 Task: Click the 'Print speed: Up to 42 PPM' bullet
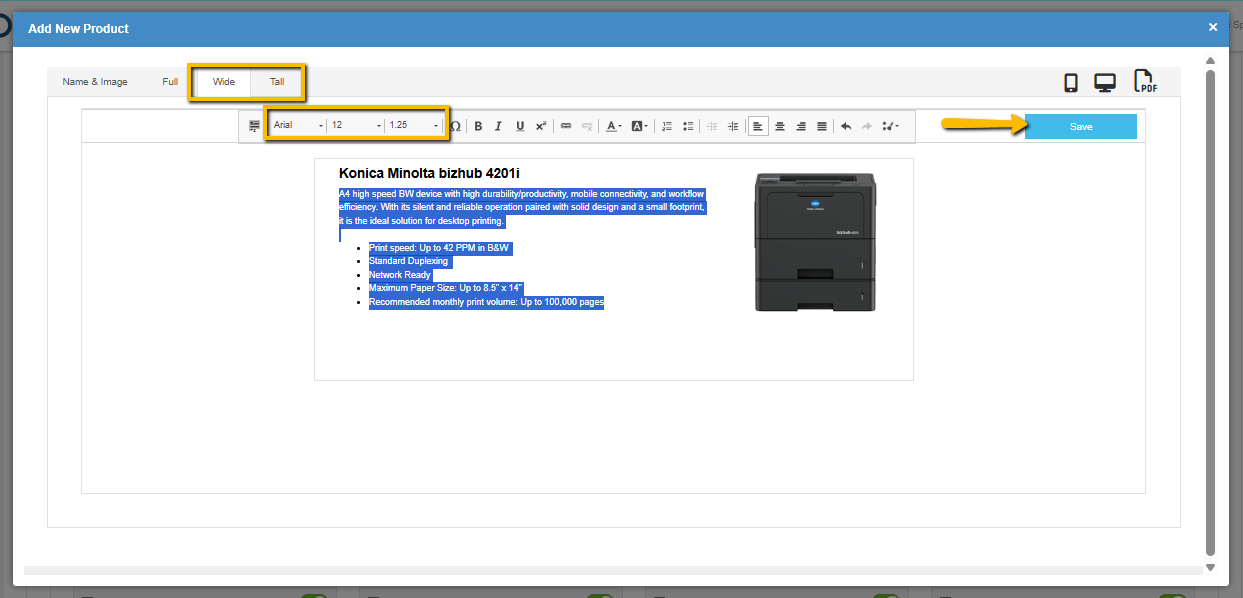[439, 247]
